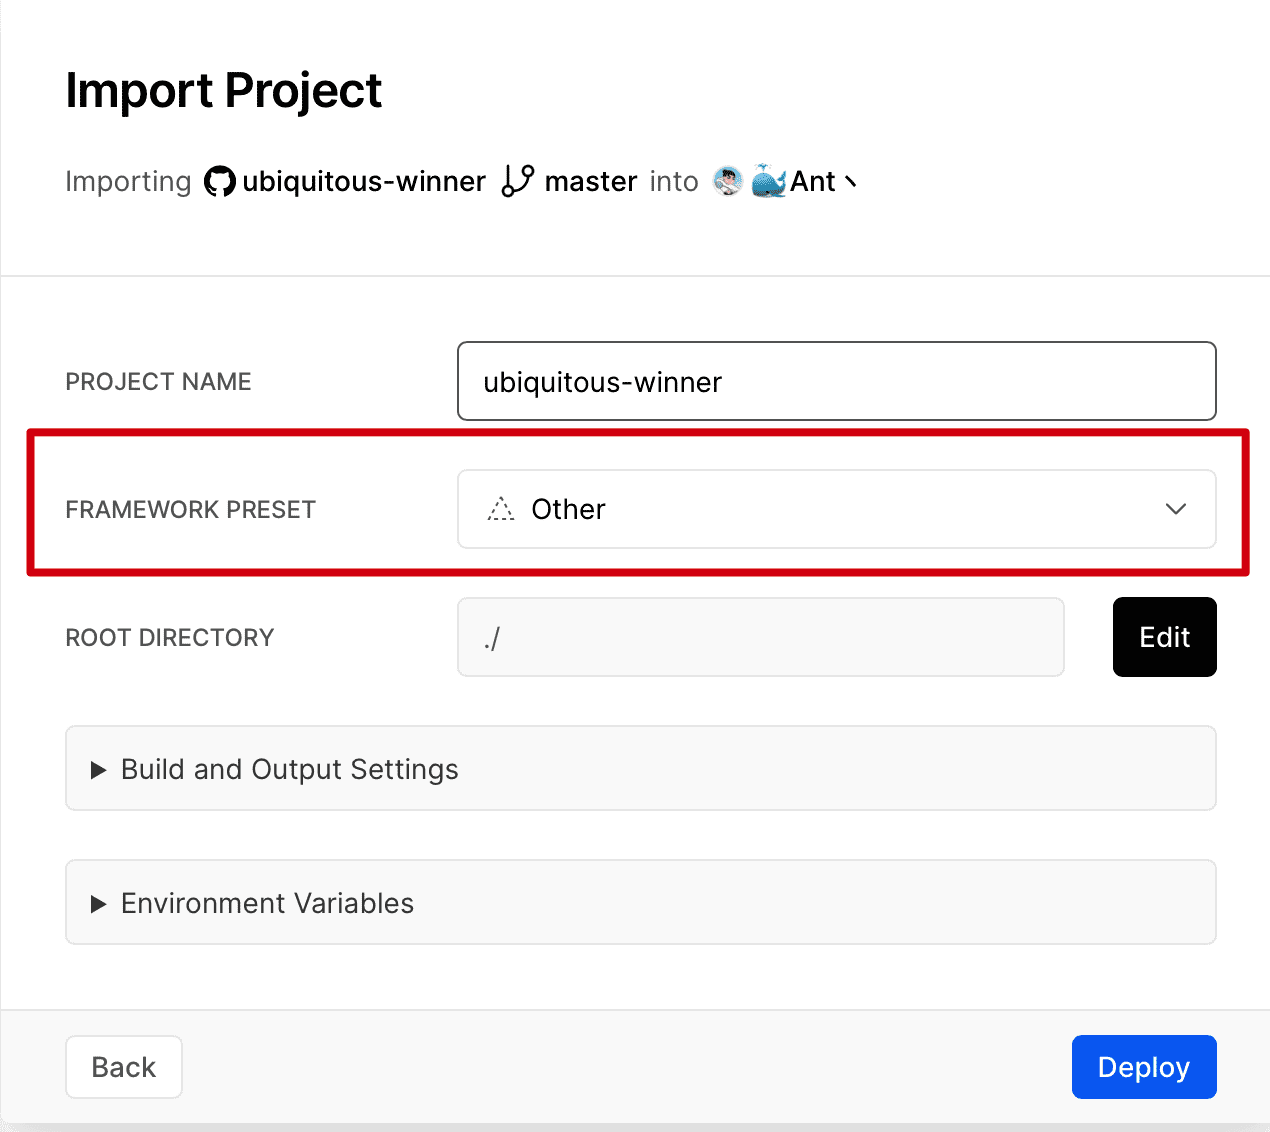Open team selector using arrow after Ant
1270x1132 pixels.
(x=851, y=182)
